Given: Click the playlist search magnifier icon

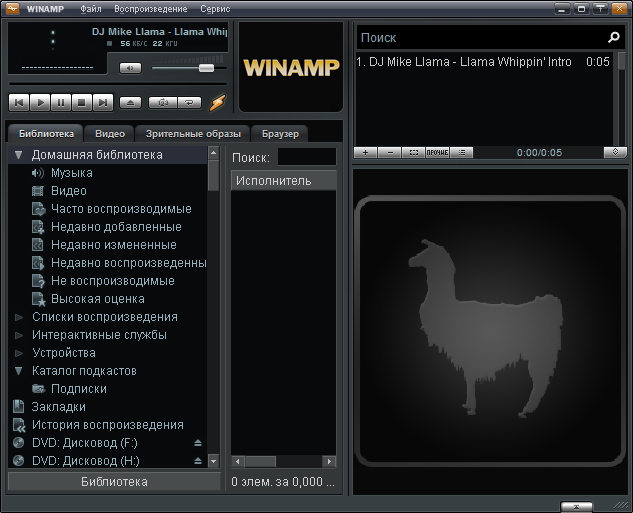Looking at the screenshot, I should point(614,38).
